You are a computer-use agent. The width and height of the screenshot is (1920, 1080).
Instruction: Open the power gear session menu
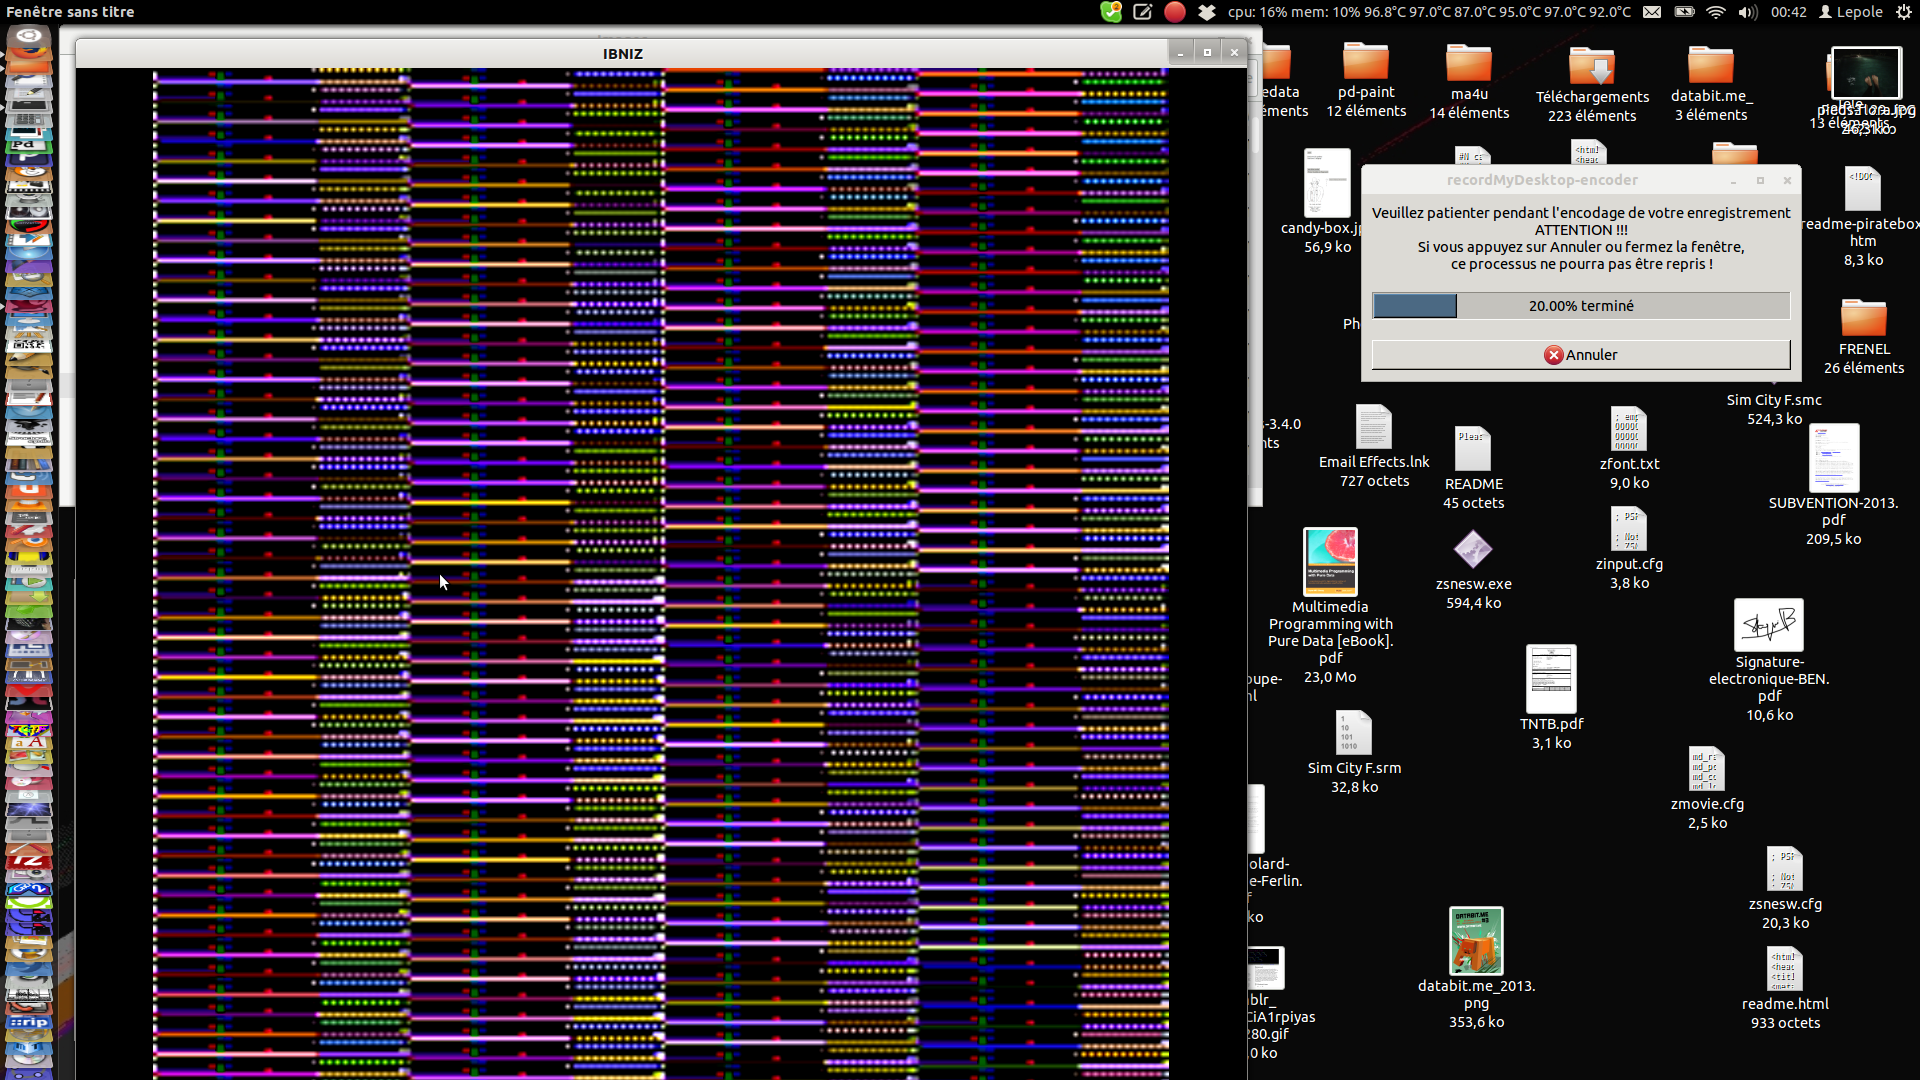1904,12
